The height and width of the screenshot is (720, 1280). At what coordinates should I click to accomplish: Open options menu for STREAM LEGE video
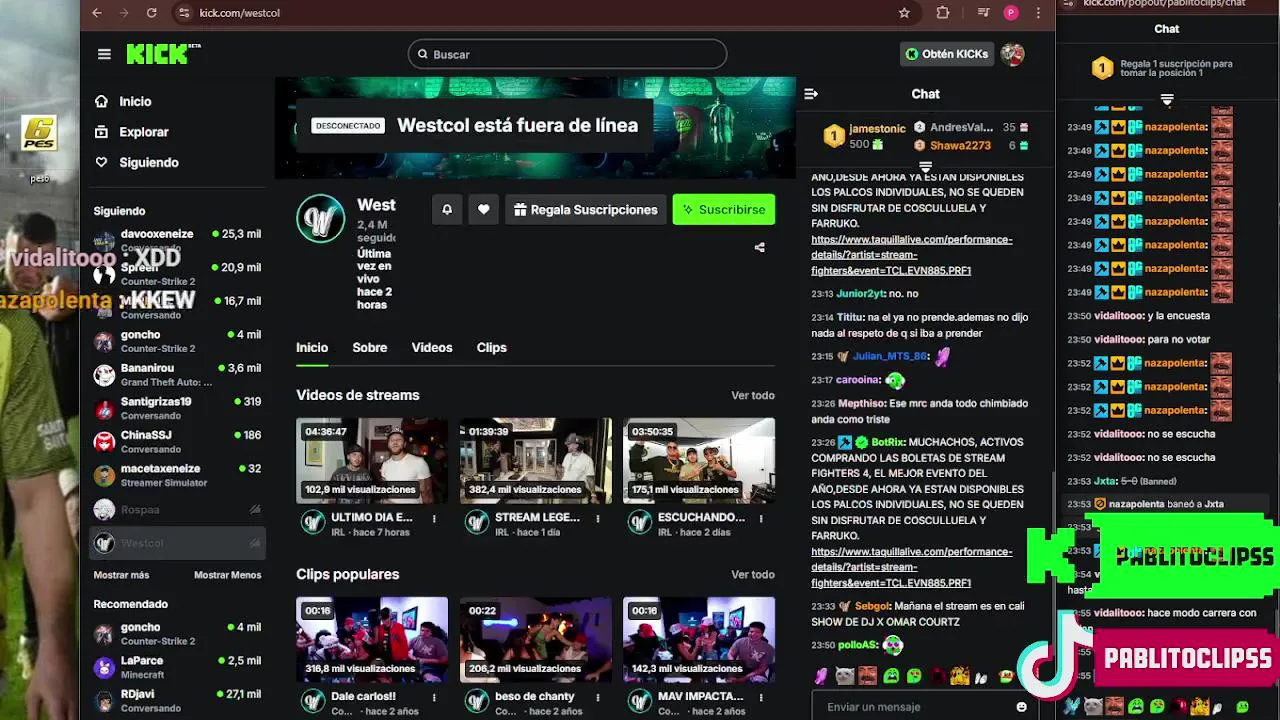tap(598, 518)
